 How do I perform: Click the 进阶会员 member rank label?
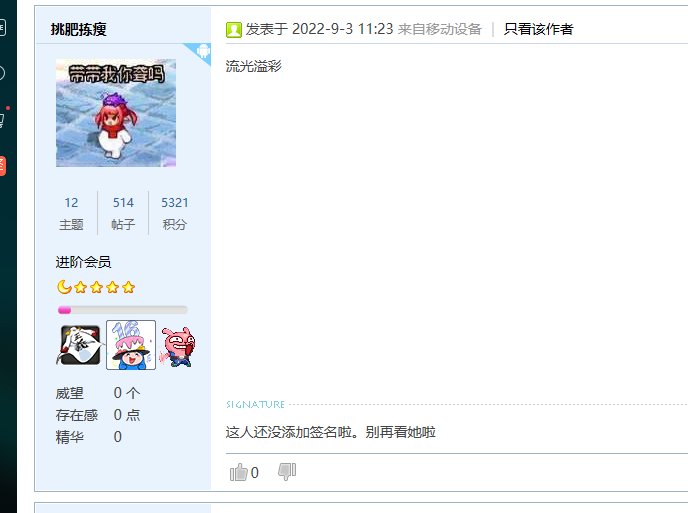(x=83, y=262)
